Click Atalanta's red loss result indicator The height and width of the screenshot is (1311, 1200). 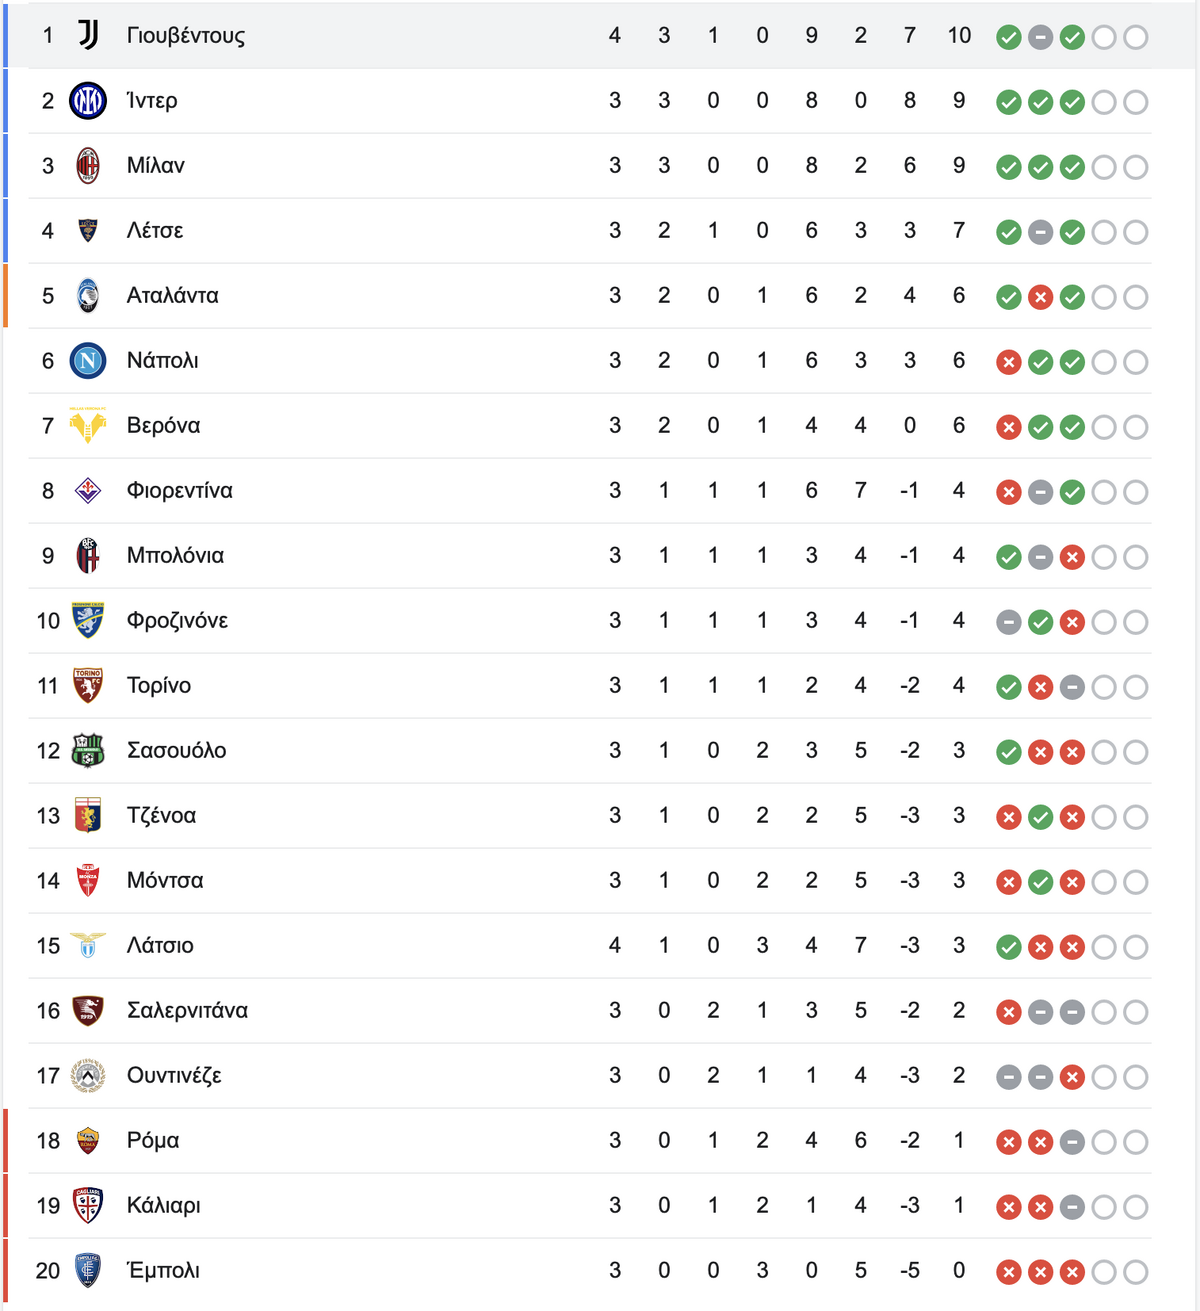tap(1041, 298)
